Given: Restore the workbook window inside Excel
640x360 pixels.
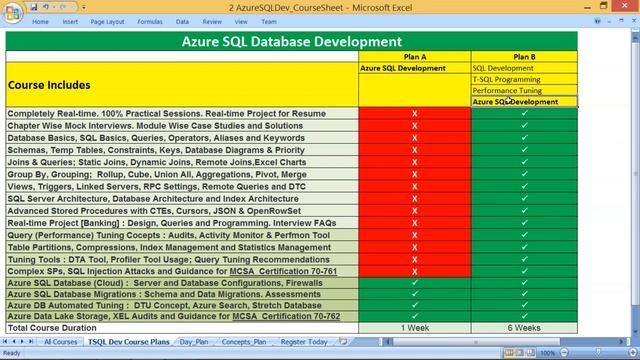Looking at the screenshot, I should point(621,21).
